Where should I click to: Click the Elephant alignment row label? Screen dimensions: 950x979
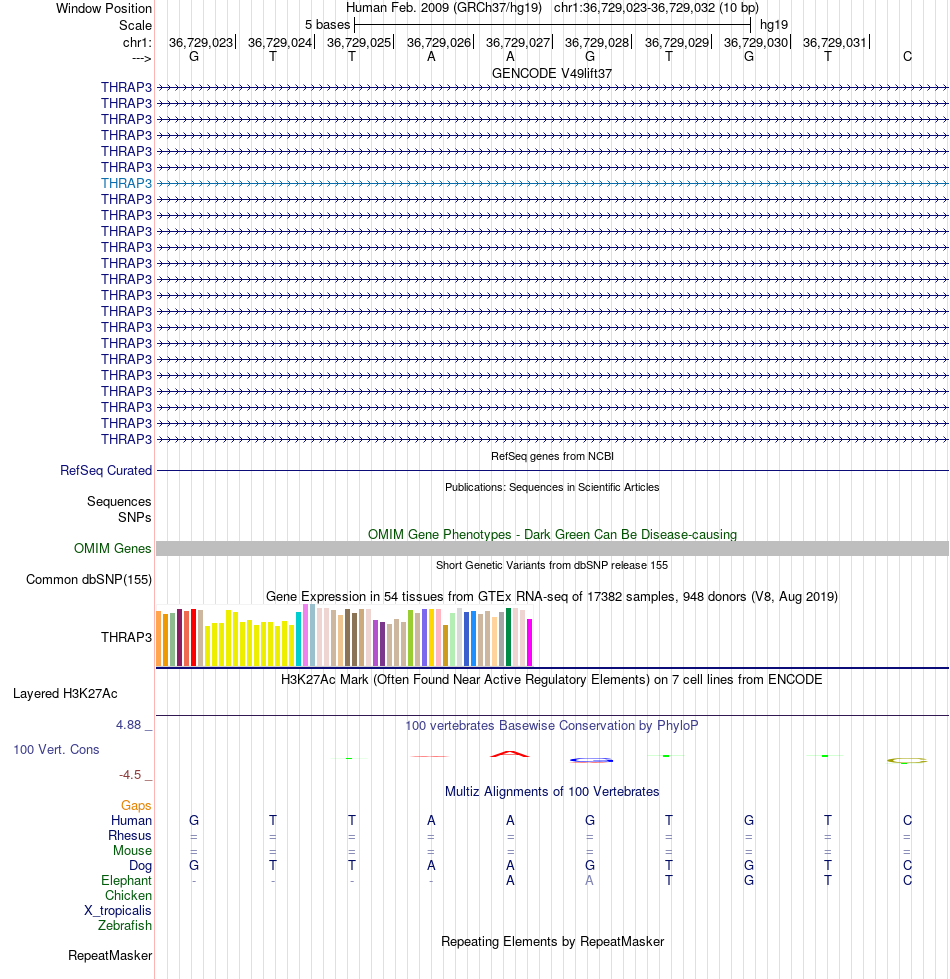(126, 880)
